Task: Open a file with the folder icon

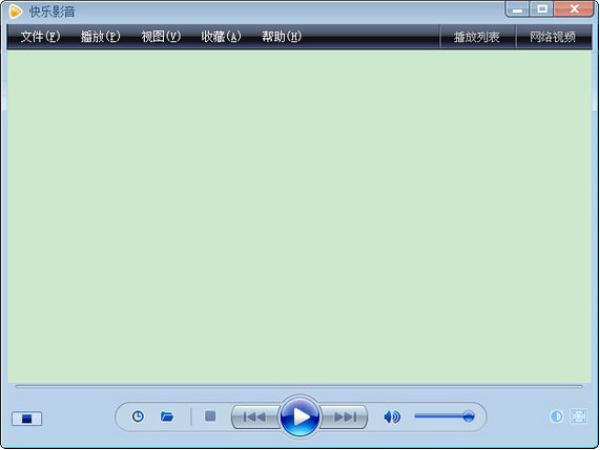Action: [168, 417]
